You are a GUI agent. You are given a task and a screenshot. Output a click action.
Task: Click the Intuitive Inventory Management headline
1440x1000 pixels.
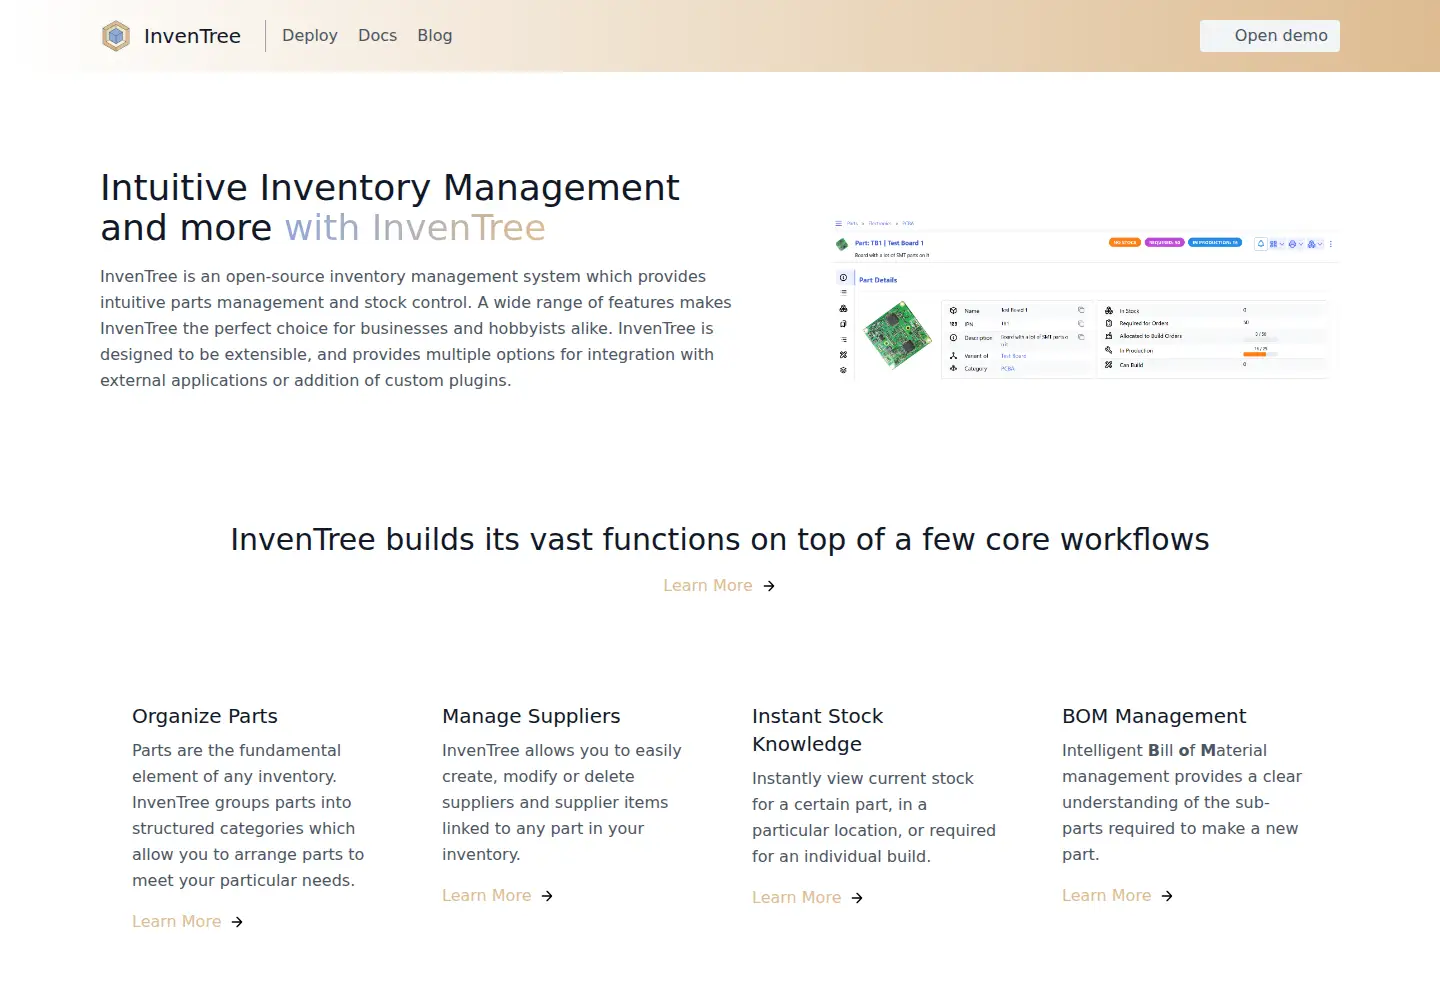pyautogui.click(x=390, y=208)
